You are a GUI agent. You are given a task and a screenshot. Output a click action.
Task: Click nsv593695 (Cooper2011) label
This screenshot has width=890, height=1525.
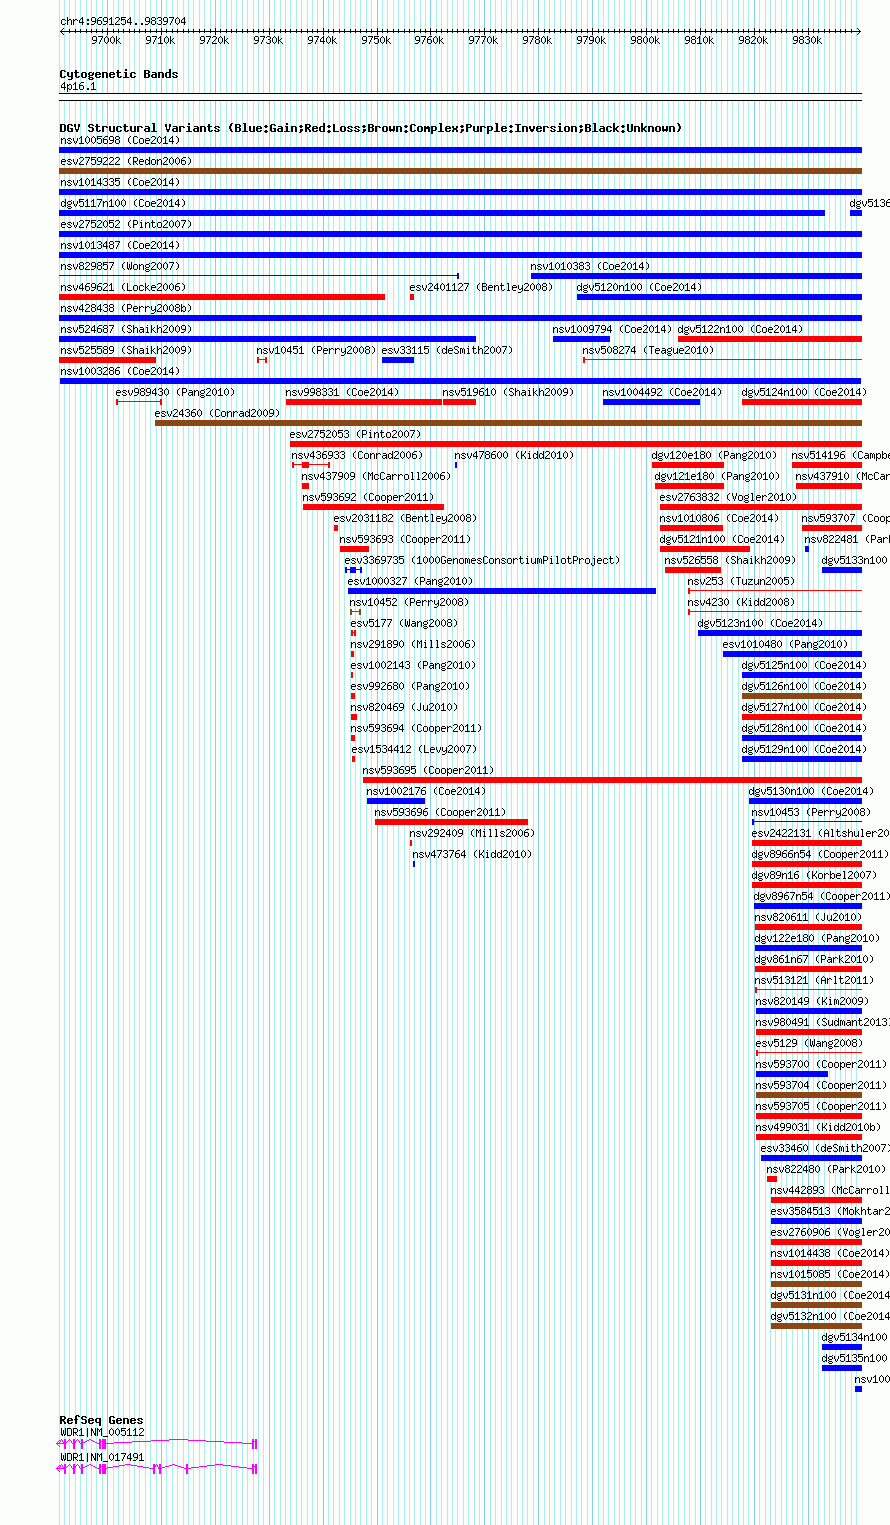point(429,770)
